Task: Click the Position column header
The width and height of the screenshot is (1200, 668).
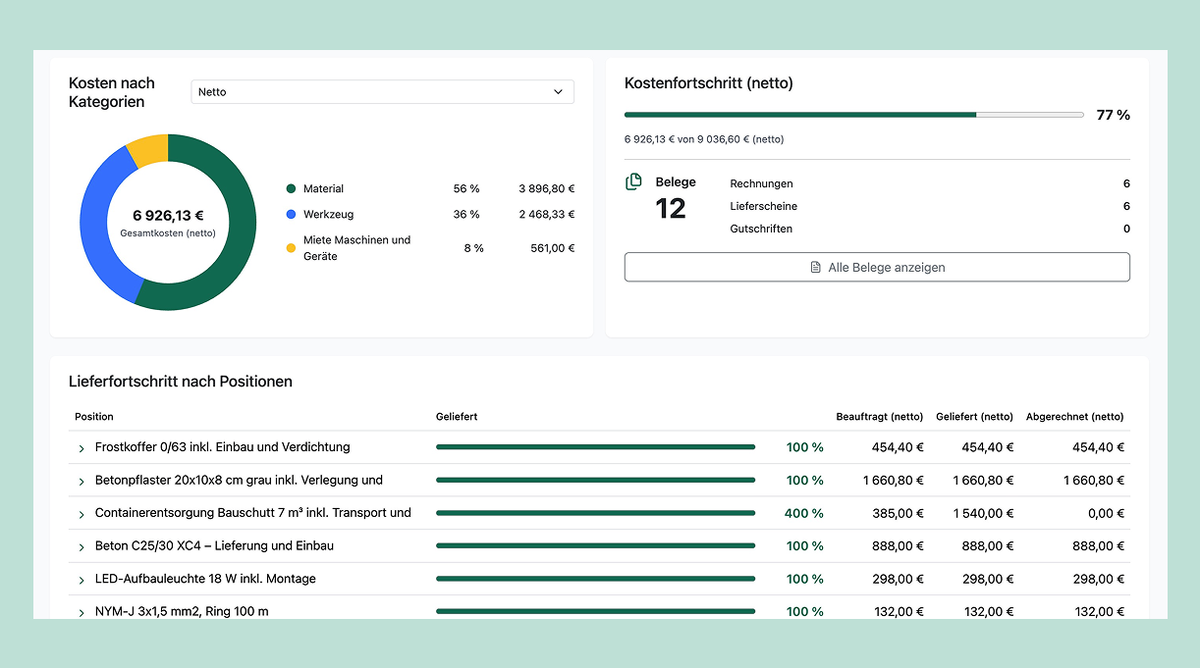Action: click(x=95, y=417)
